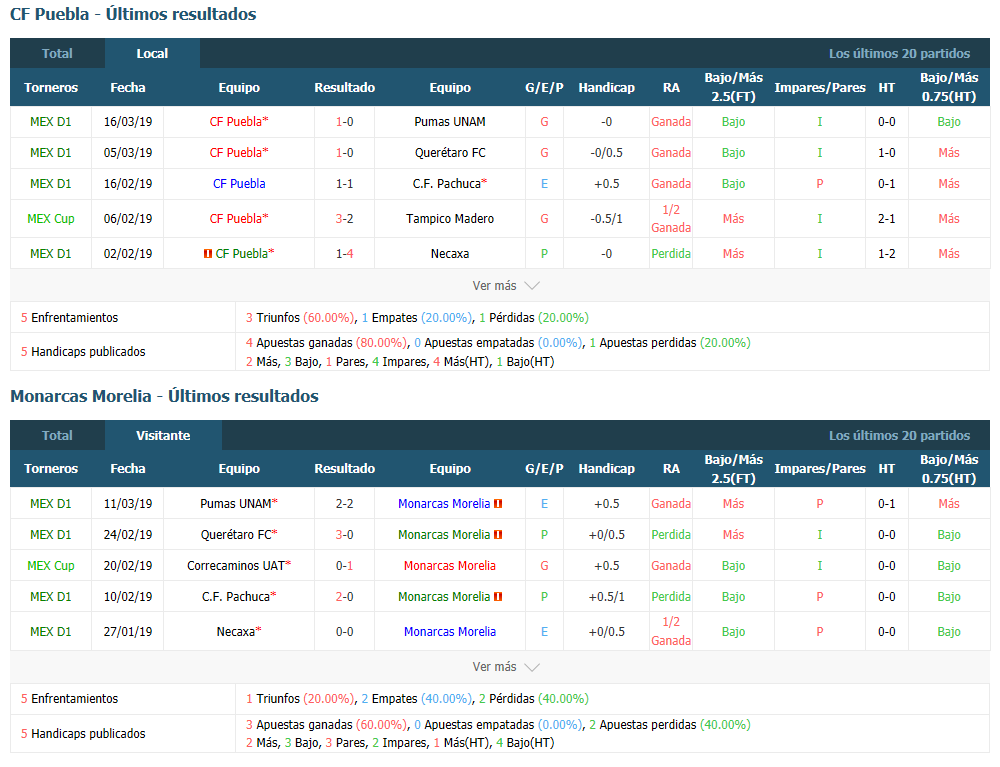
Task: Click 3 Triunfos (60.00%) summary text
Action: click(x=300, y=318)
